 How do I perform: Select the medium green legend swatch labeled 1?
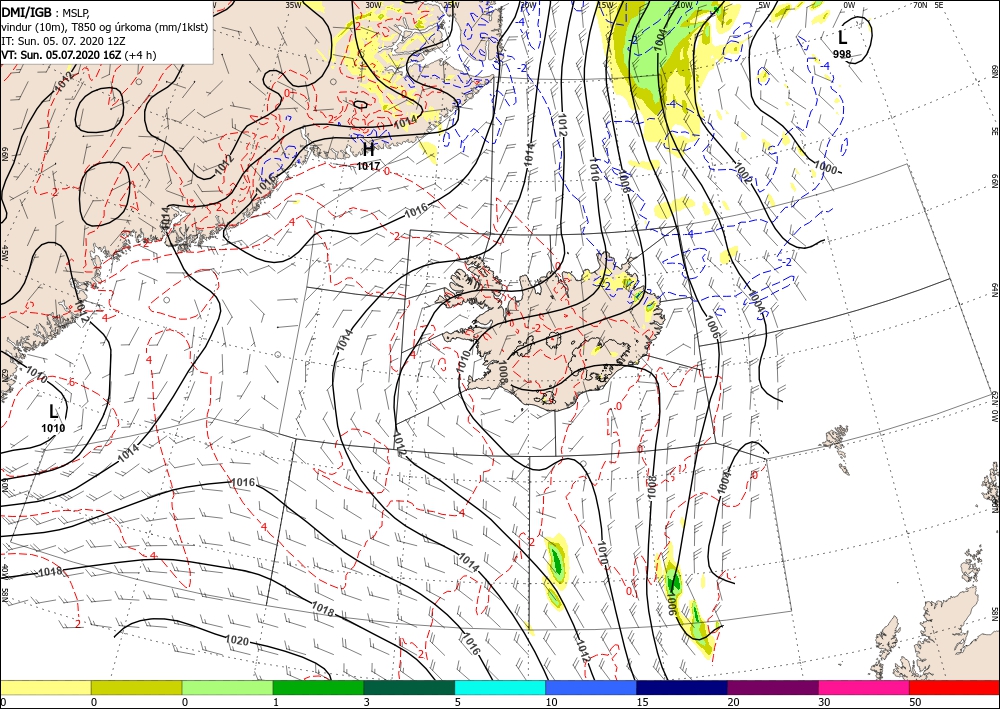(x=318, y=687)
